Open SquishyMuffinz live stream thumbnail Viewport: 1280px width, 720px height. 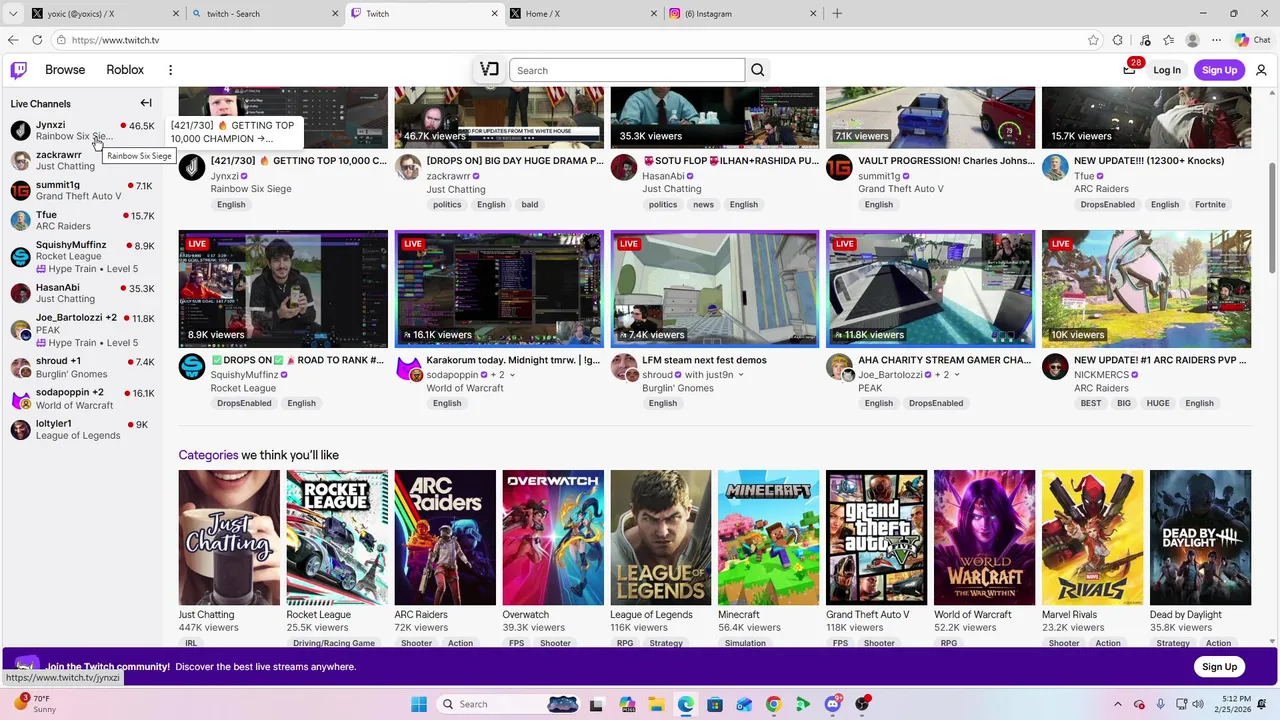coord(283,289)
